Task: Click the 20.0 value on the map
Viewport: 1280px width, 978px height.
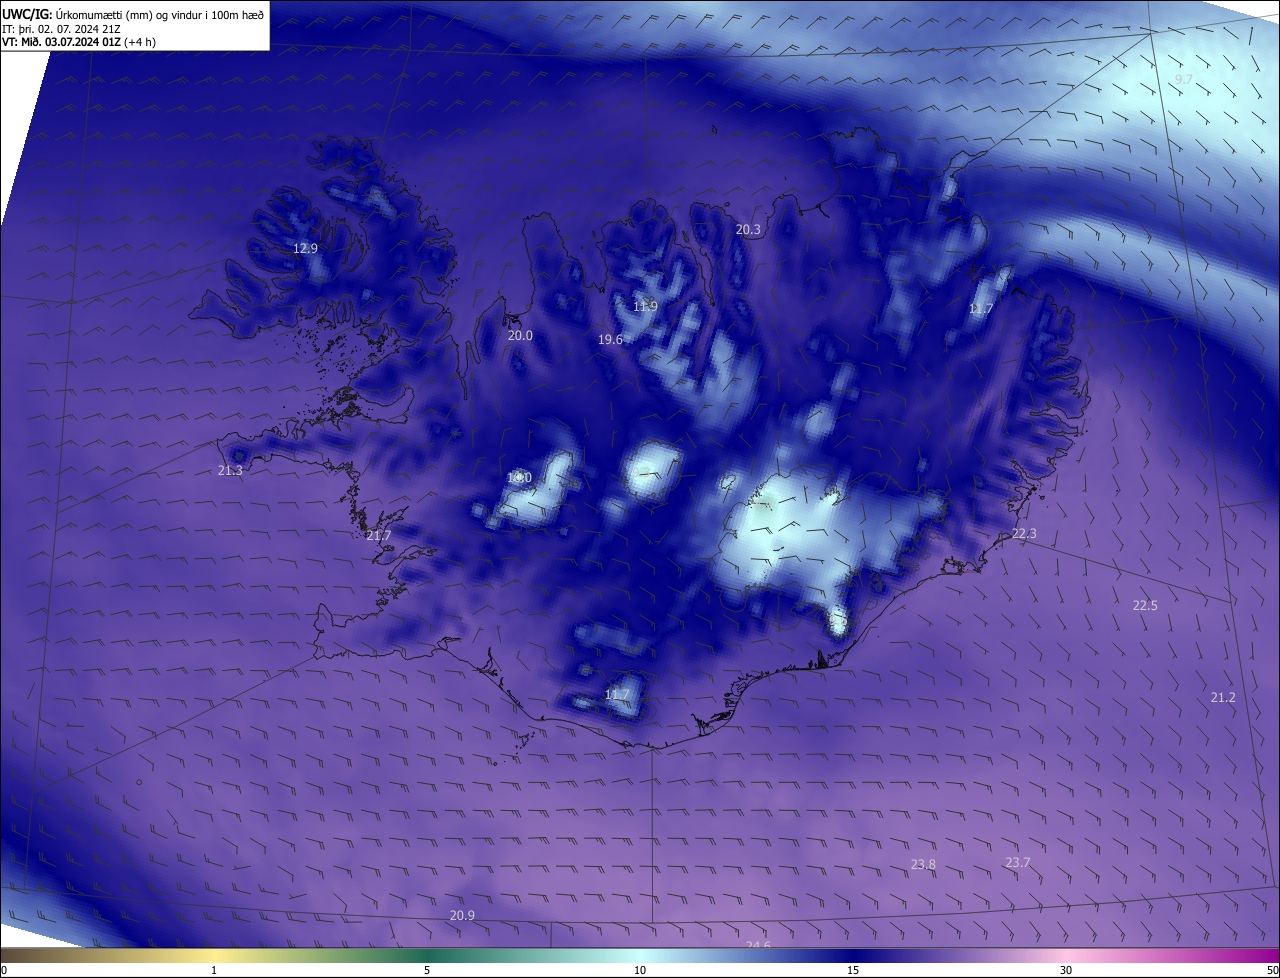Action: pos(520,336)
